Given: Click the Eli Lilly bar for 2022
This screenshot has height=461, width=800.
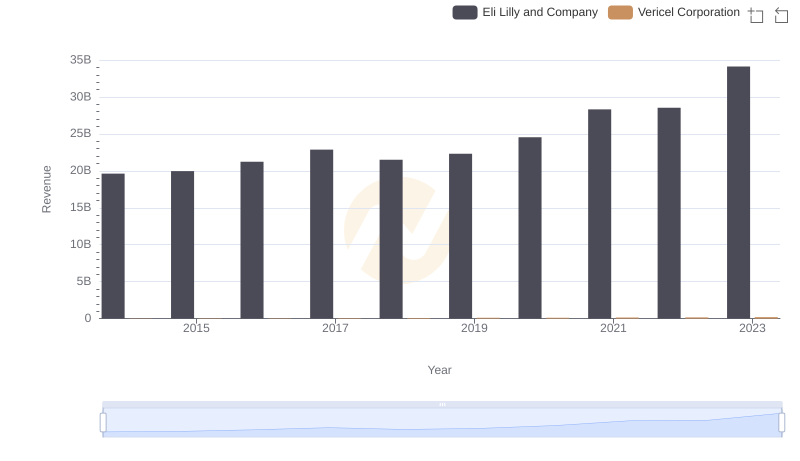Looking at the screenshot, I should pos(669,213).
